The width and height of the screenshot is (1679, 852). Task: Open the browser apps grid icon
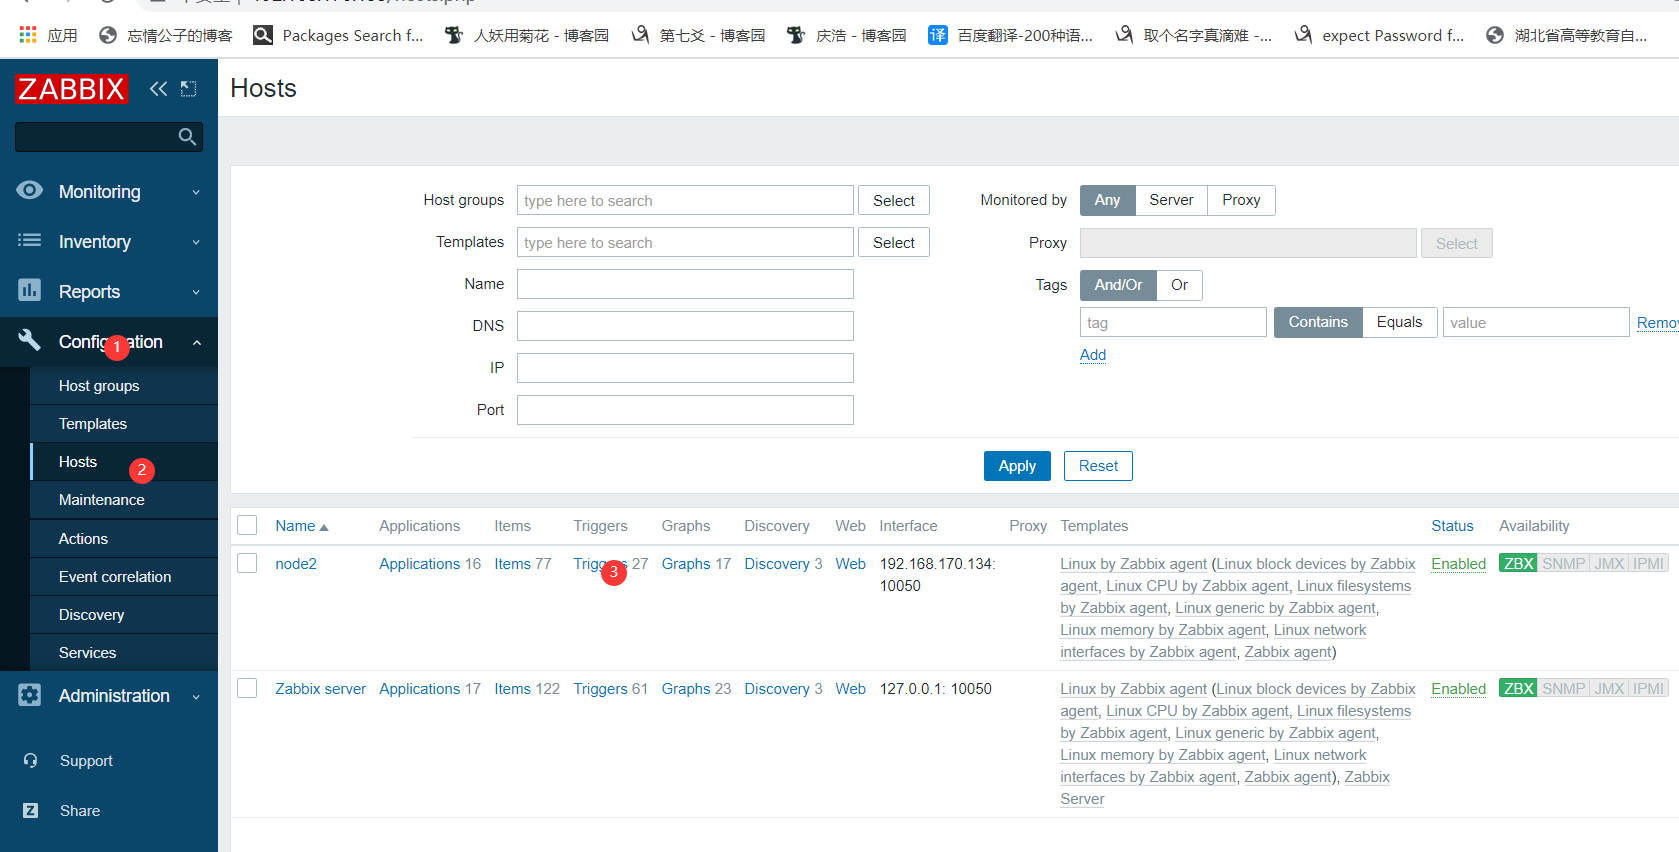[28, 35]
